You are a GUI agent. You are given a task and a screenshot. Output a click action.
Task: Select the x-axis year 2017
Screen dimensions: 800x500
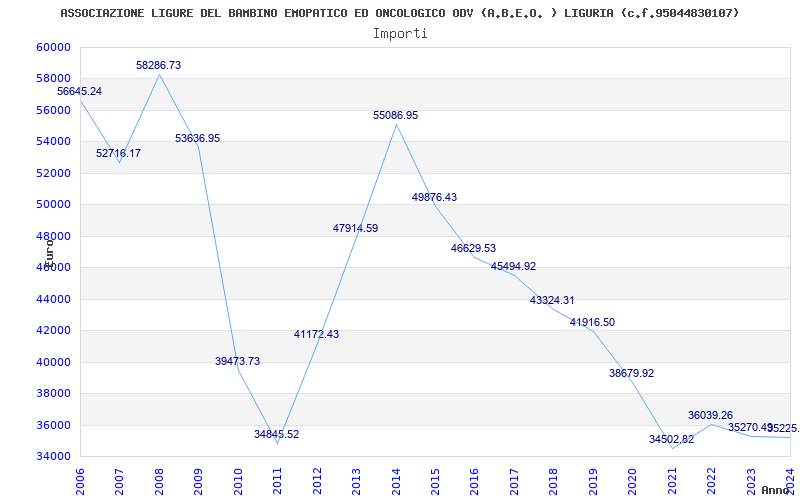coord(514,482)
